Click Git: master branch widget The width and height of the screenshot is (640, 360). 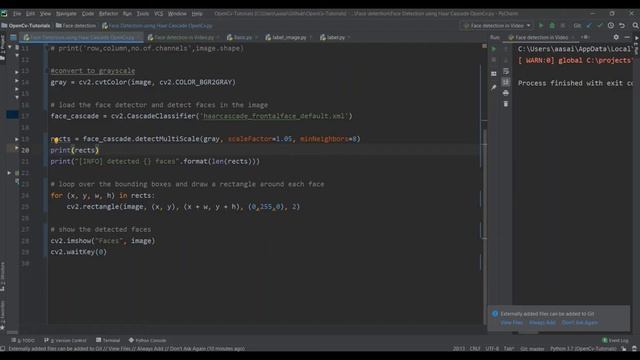(x=532, y=349)
